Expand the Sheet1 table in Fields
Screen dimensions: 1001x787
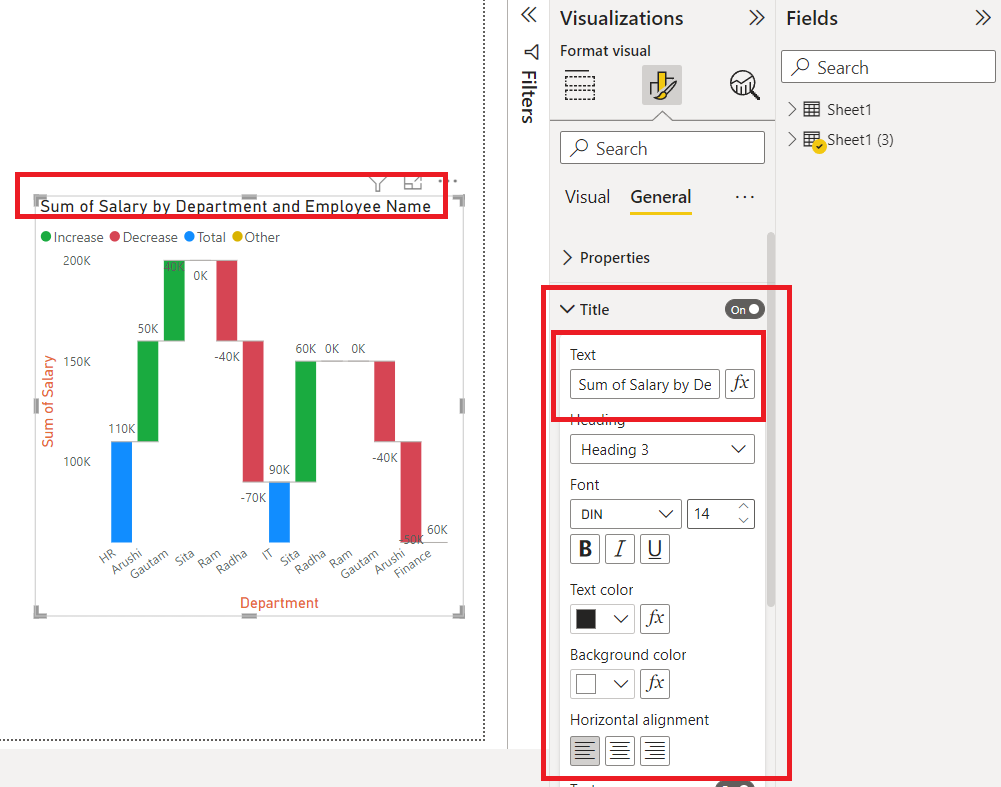[x=790, y=108]
